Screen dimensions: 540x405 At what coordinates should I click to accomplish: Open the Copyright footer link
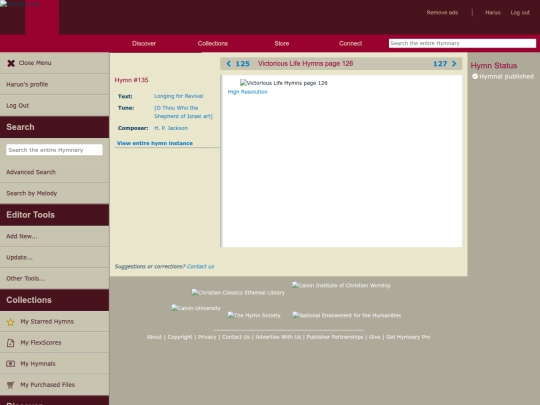click(180, 337)
